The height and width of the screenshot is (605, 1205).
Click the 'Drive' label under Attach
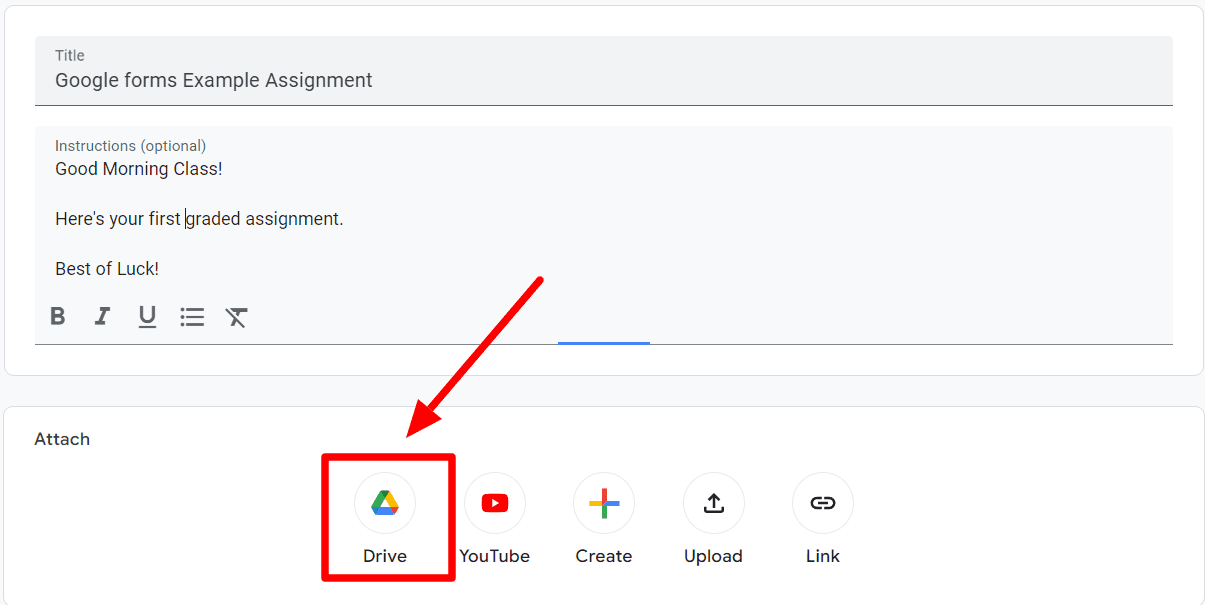coord(385,556)
